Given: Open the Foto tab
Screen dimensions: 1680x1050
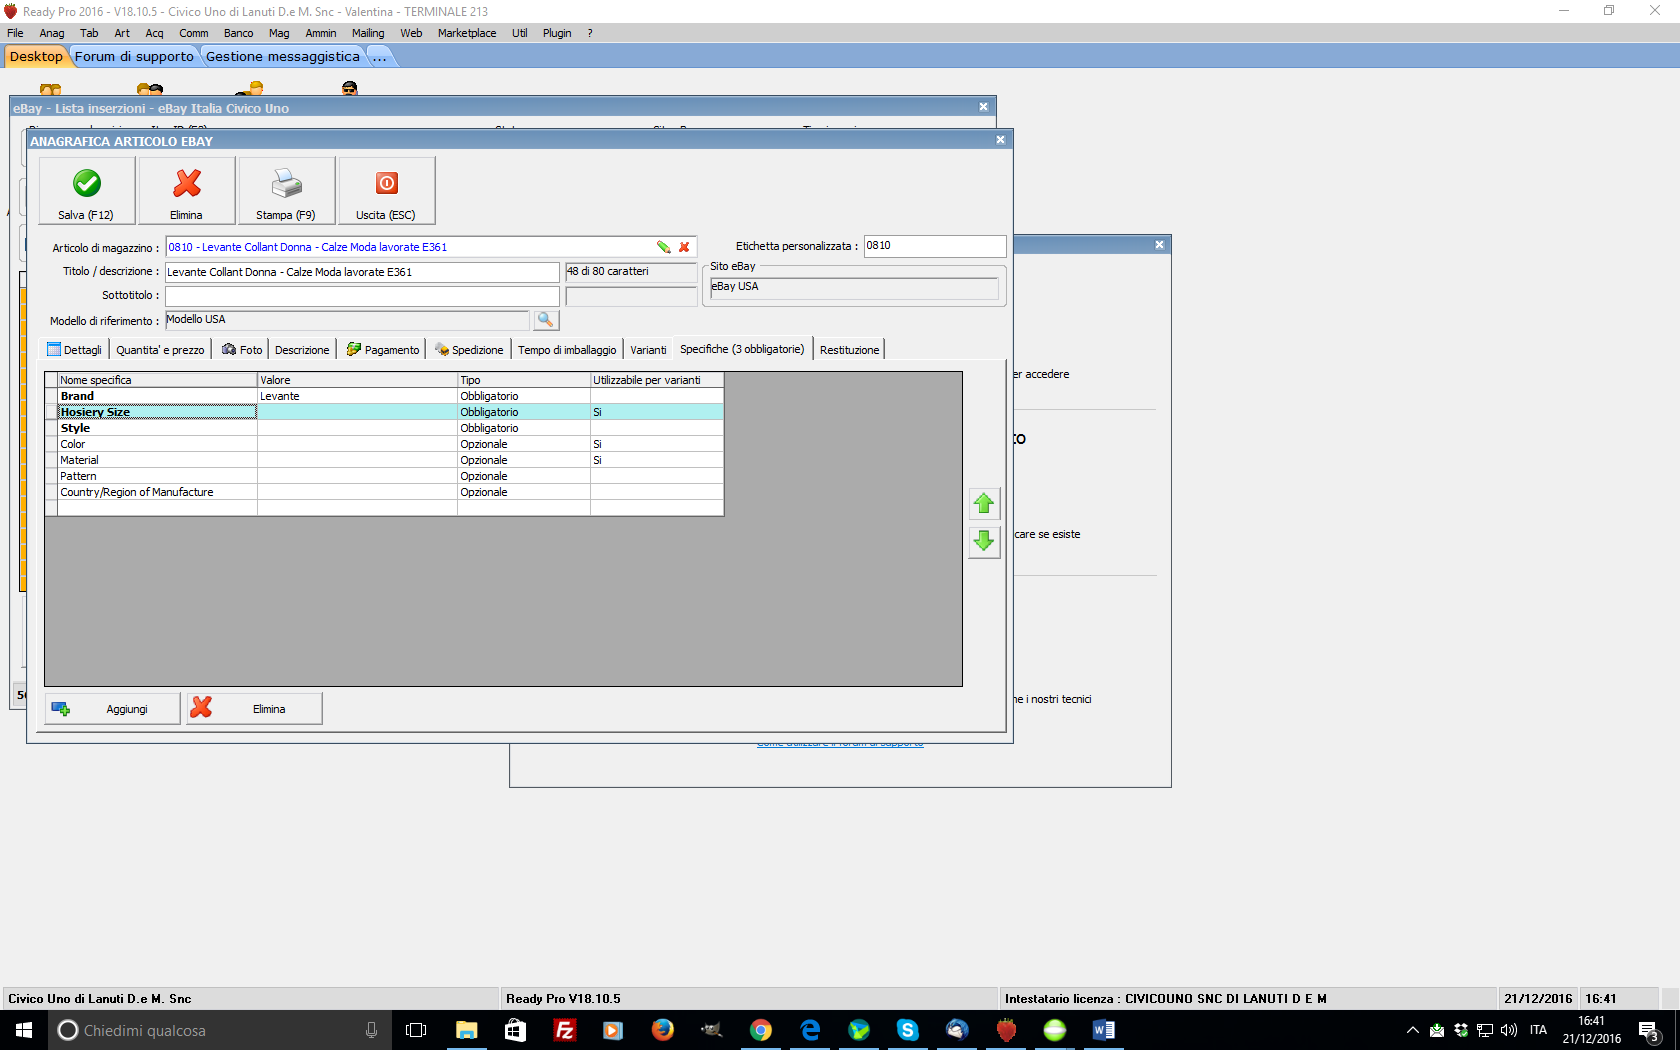Looking at the screenshot, I should pos(242,350).
